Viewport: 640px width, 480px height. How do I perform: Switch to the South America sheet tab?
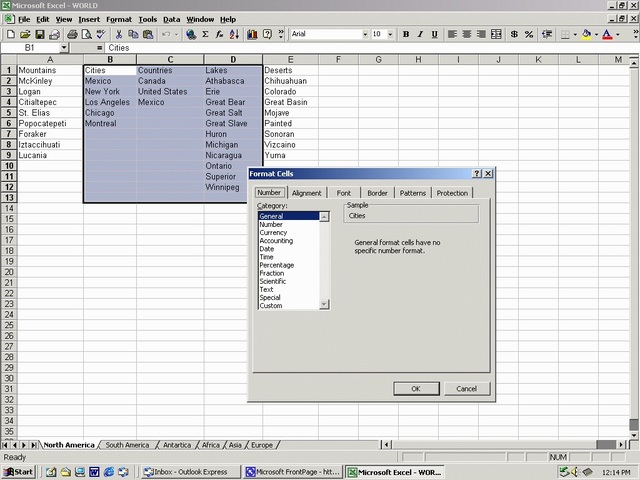(127, 445)
